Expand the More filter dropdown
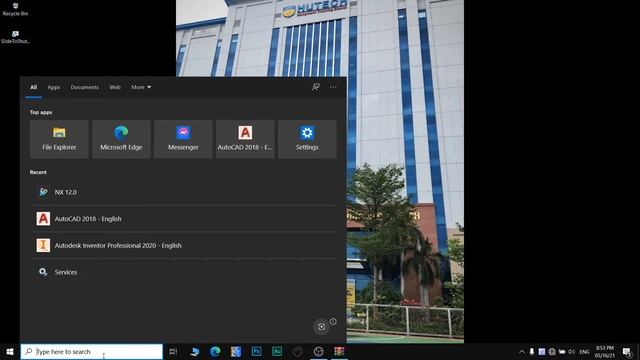The width and height of the screenshot is (640, 360). click(141, 87)
